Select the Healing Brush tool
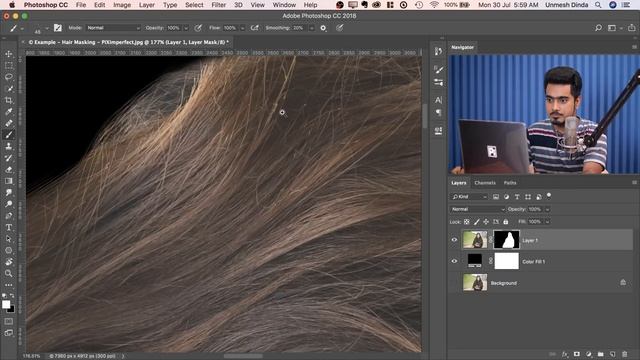Image resolution: width=640 pixels, height=360 pixels. point(9,123)
